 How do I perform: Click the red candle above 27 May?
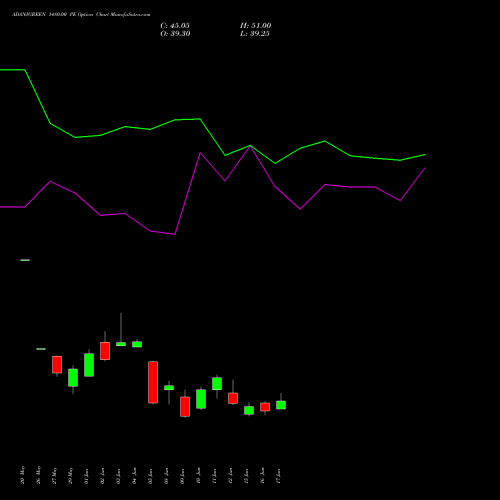pos(57,365)
